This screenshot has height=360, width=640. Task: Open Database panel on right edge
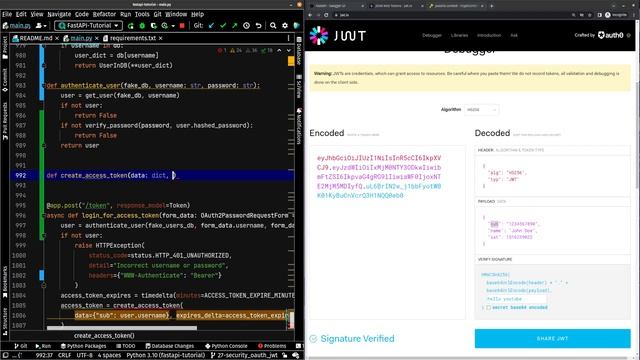point(299,51)
